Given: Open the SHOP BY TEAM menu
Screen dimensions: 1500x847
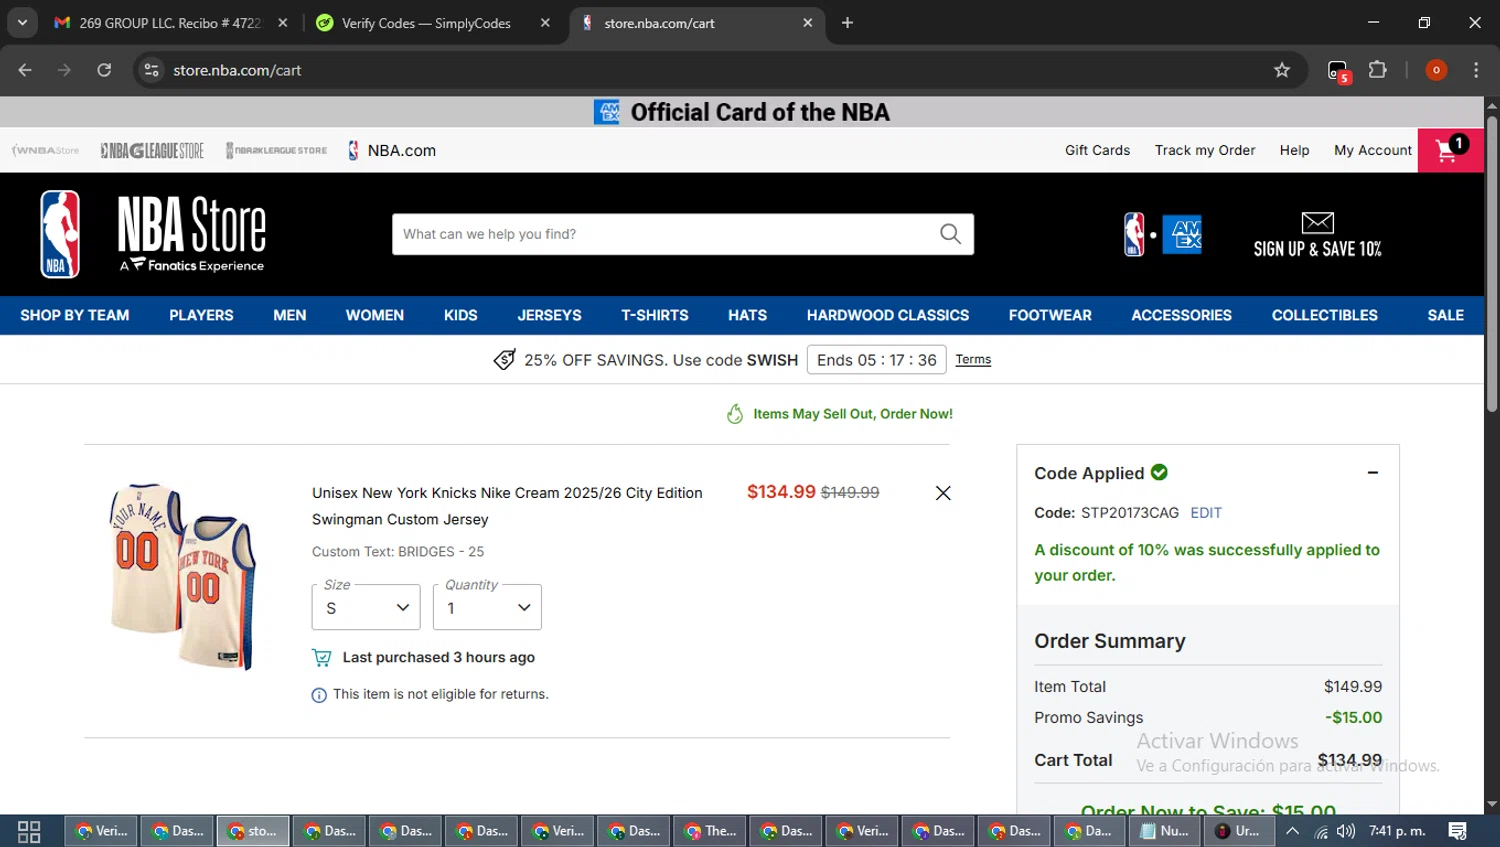Looking at the screenshot, I should (x=75, y=315).
